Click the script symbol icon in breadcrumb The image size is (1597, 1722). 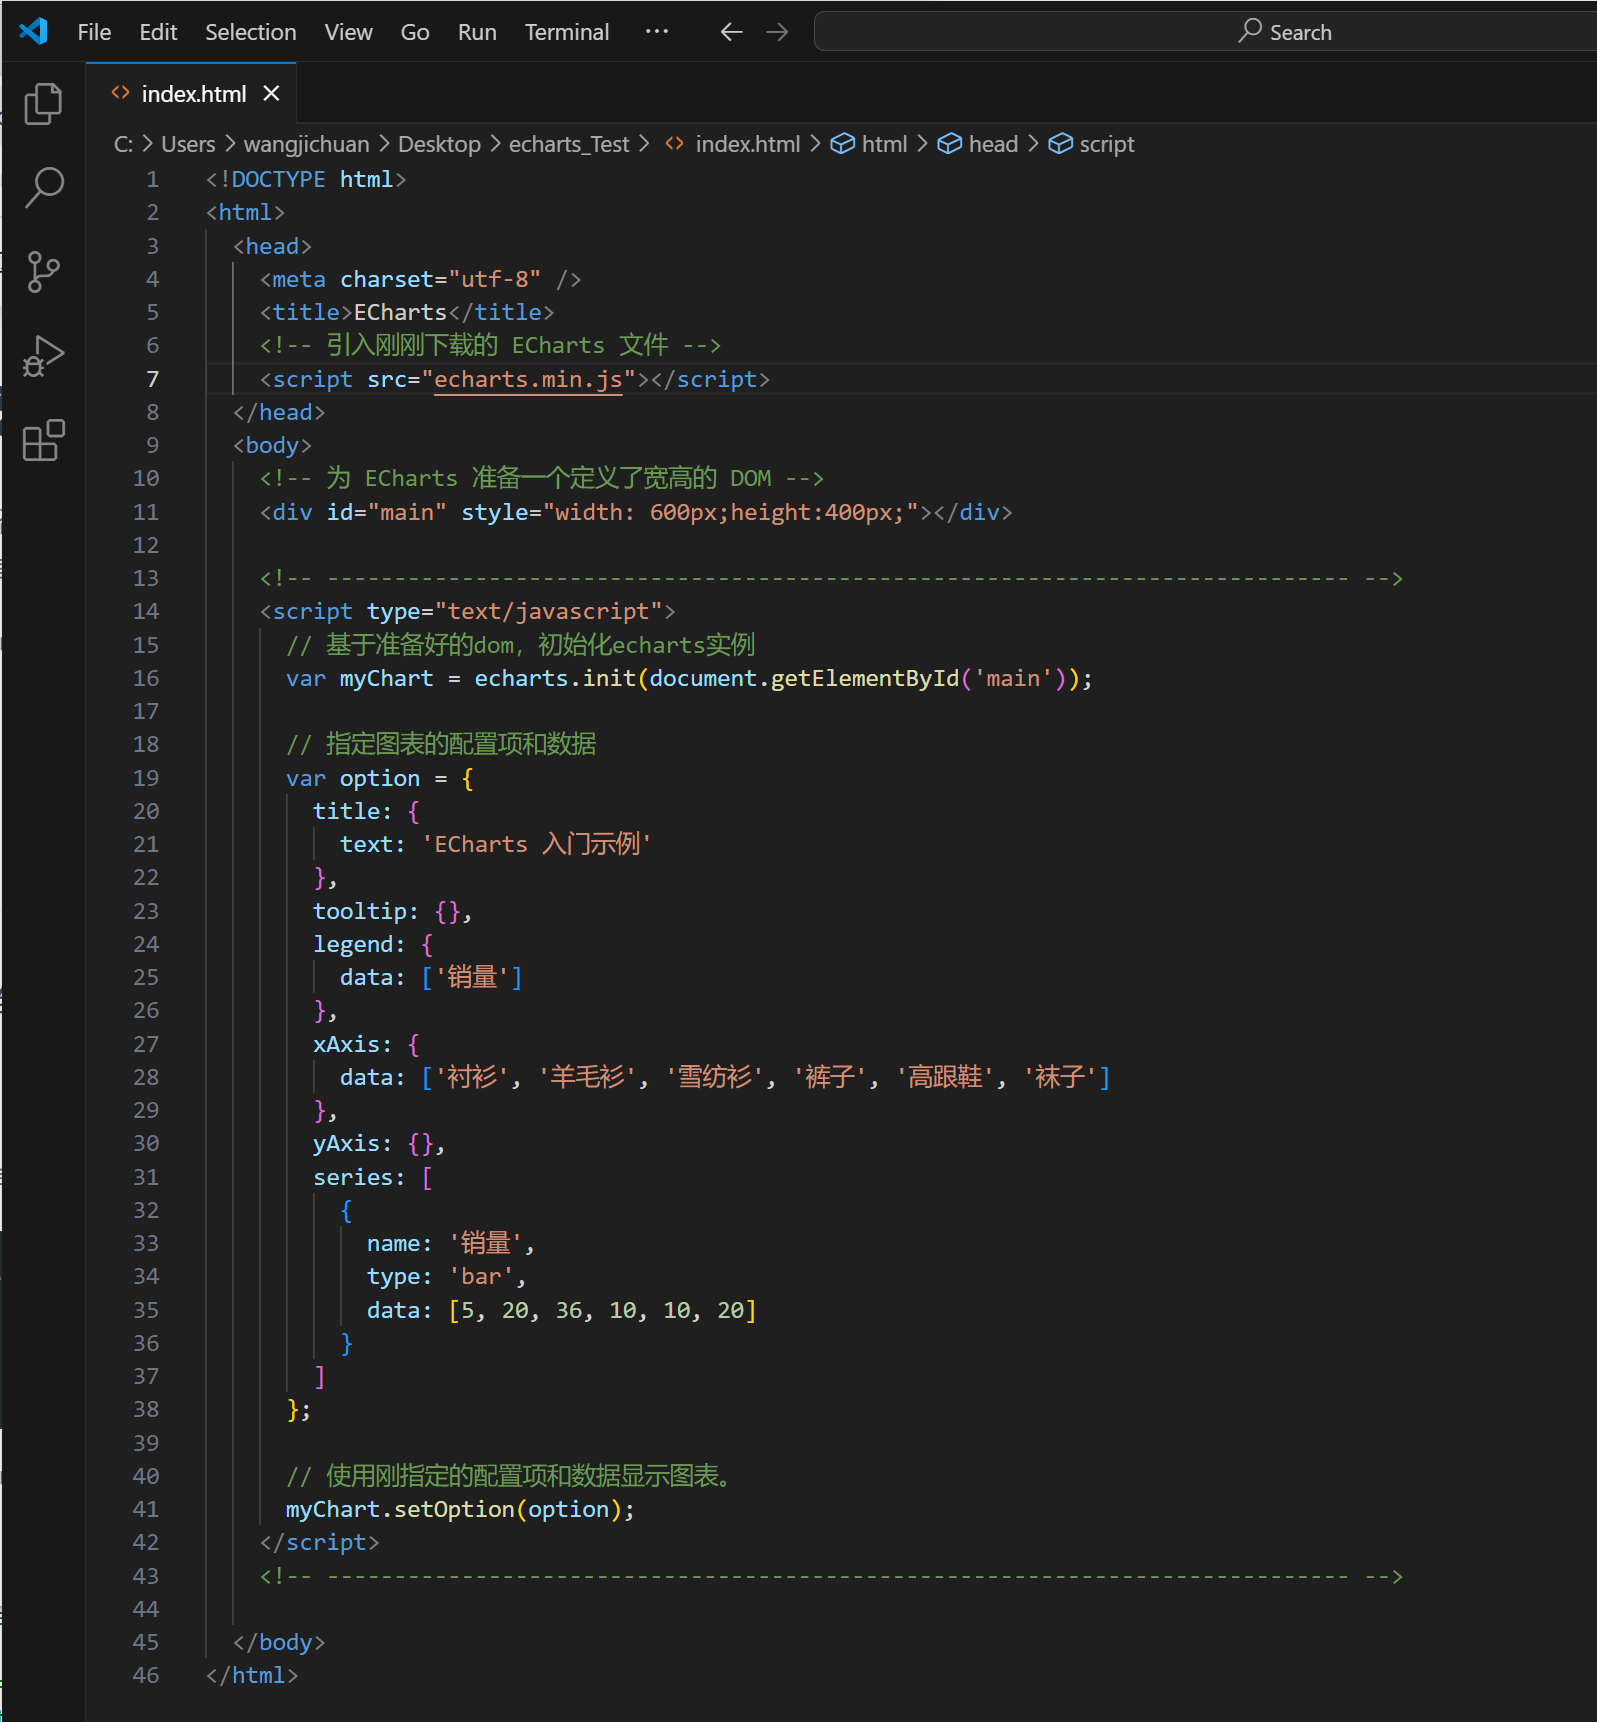coord(1060,144)
